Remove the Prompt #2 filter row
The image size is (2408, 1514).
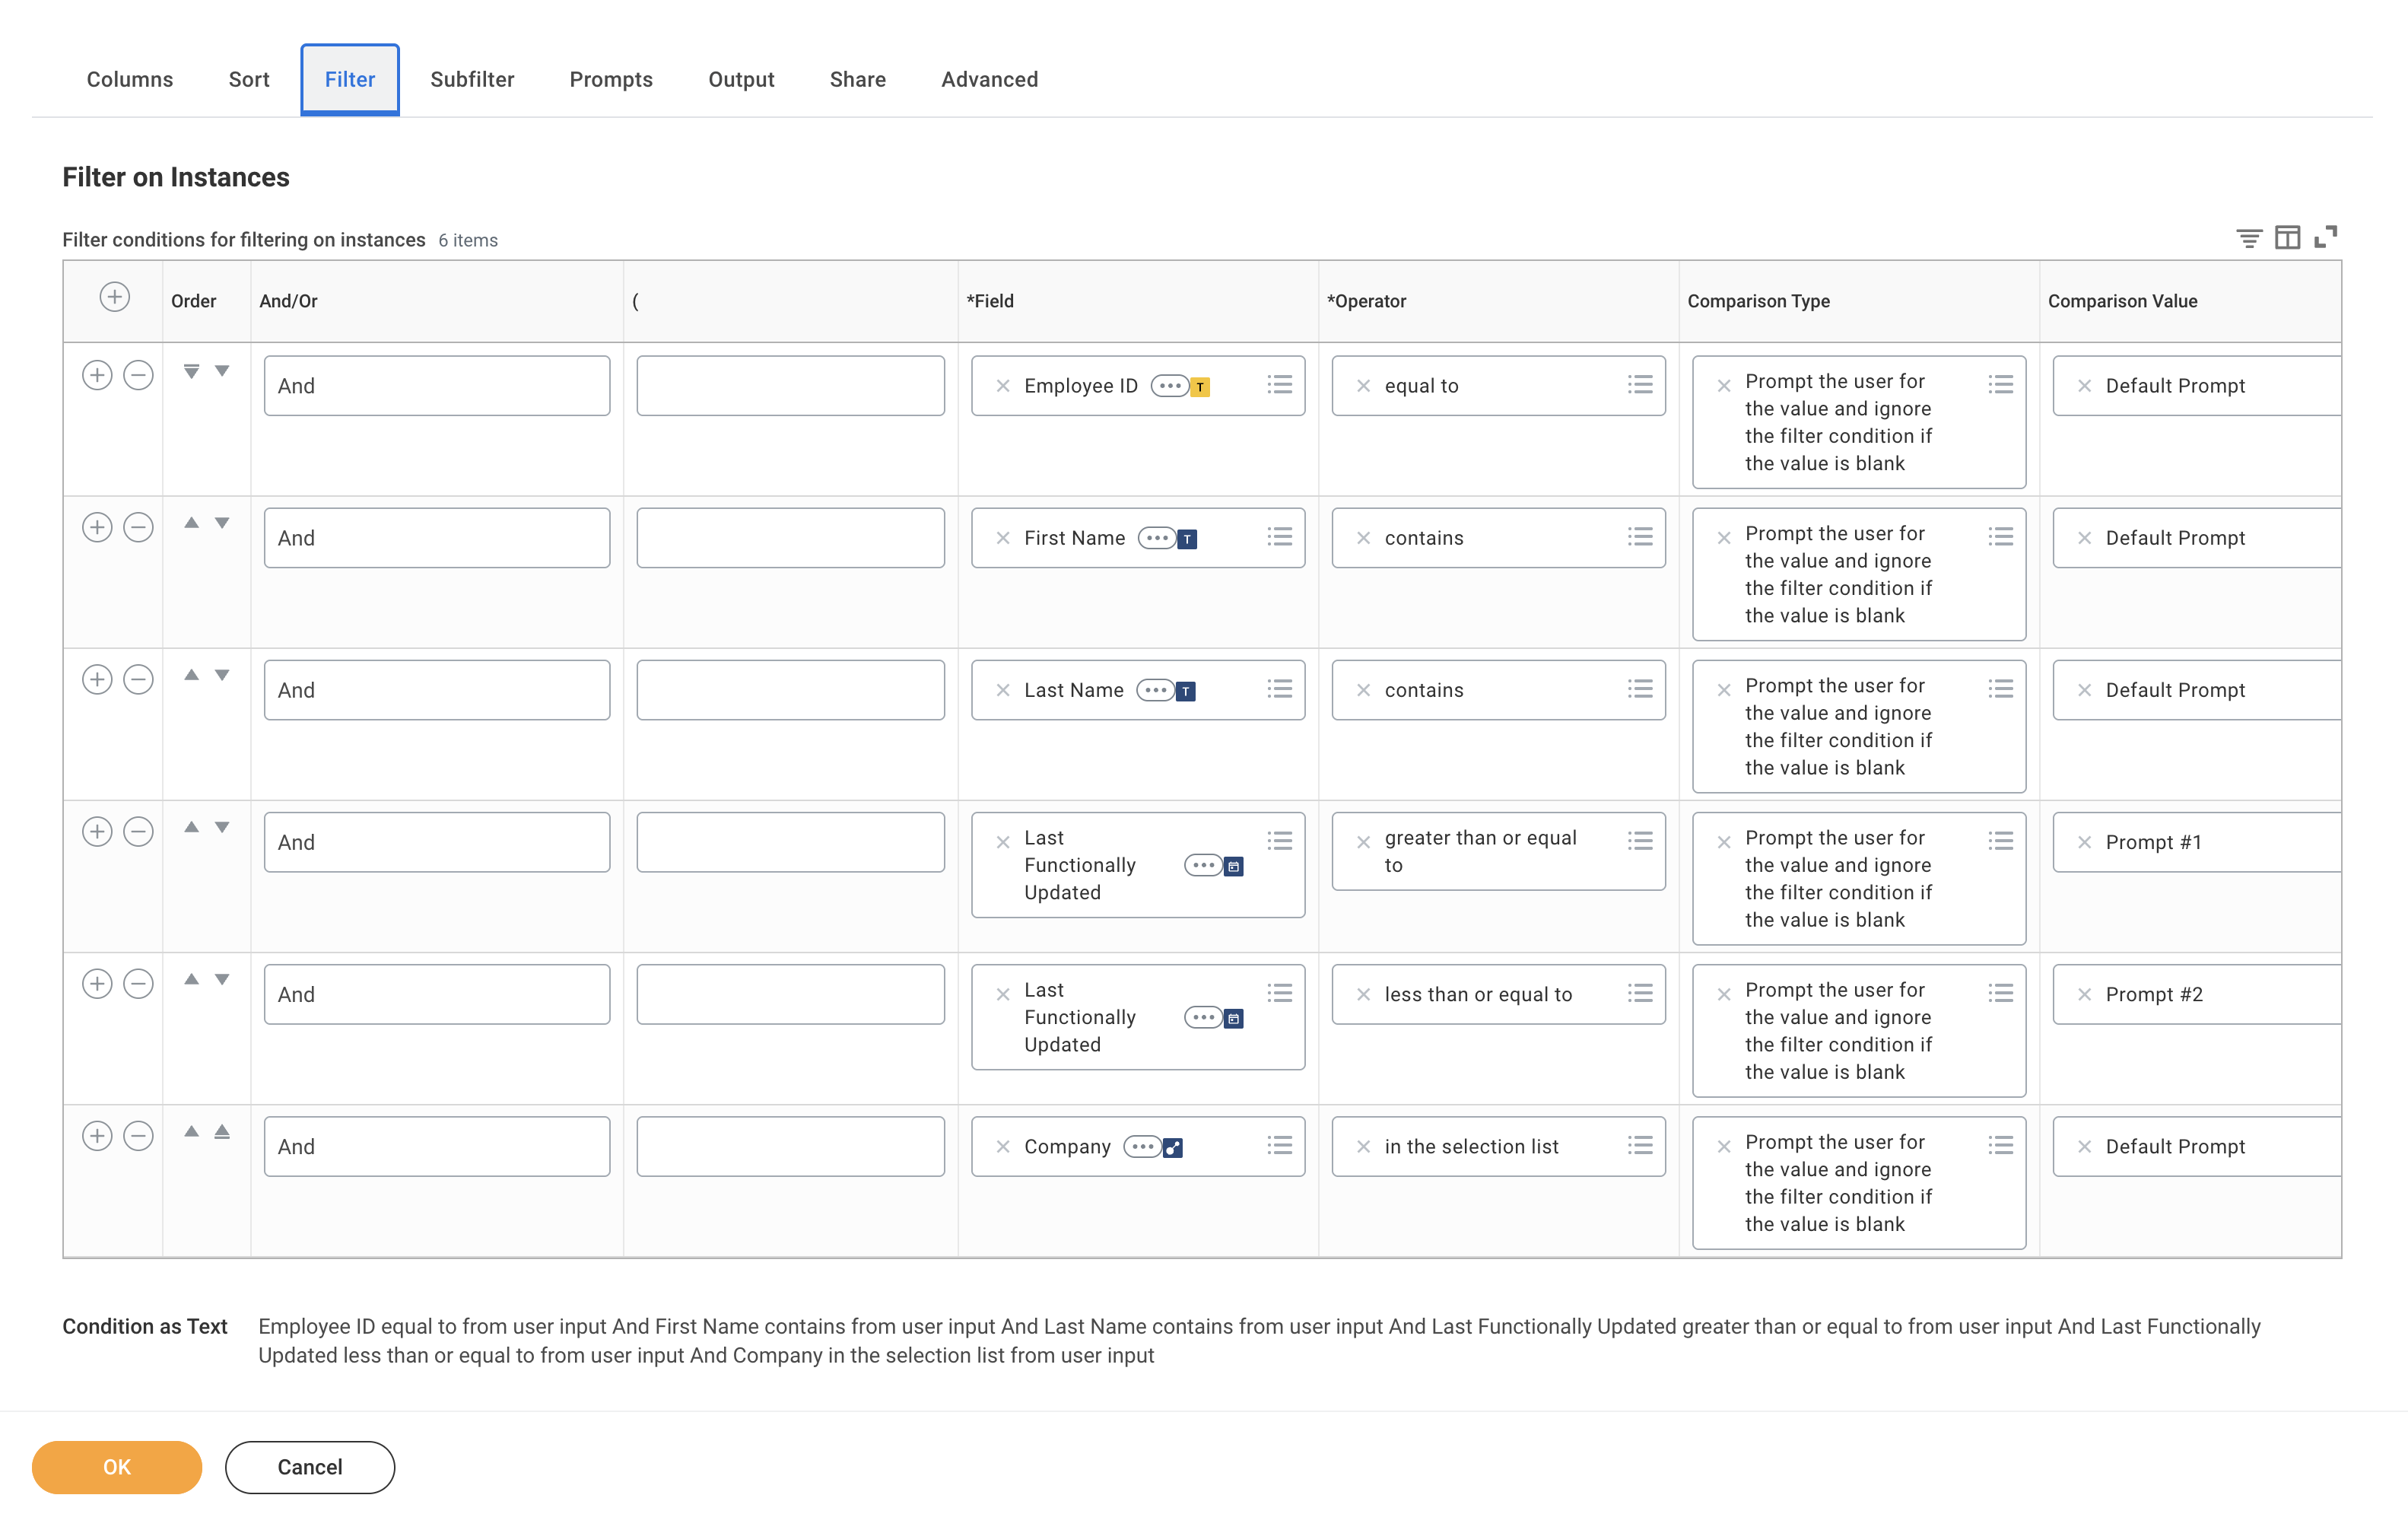click(x=138, y=983)
